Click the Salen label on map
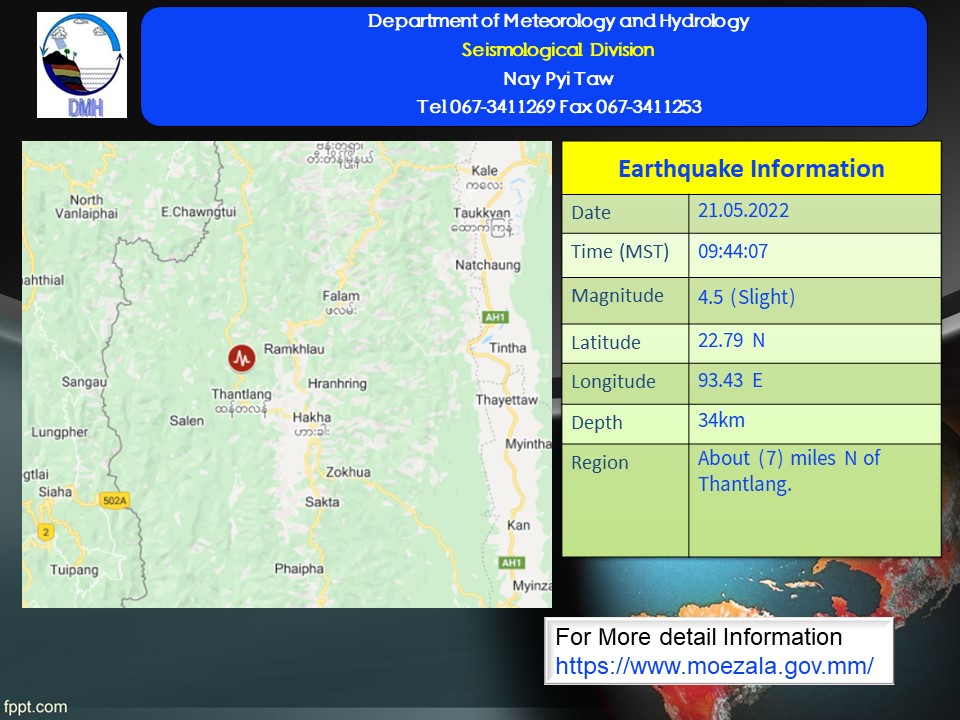960x720 pixels. [x=187, y=421]
